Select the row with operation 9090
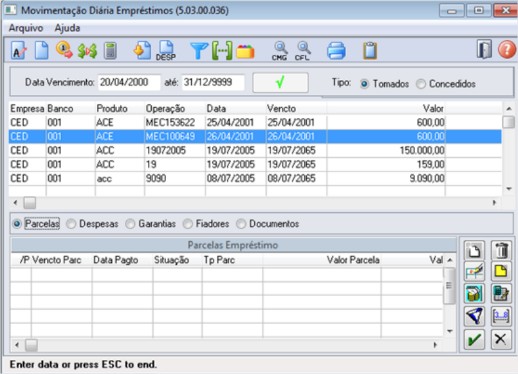 click(x=255, y=179)
